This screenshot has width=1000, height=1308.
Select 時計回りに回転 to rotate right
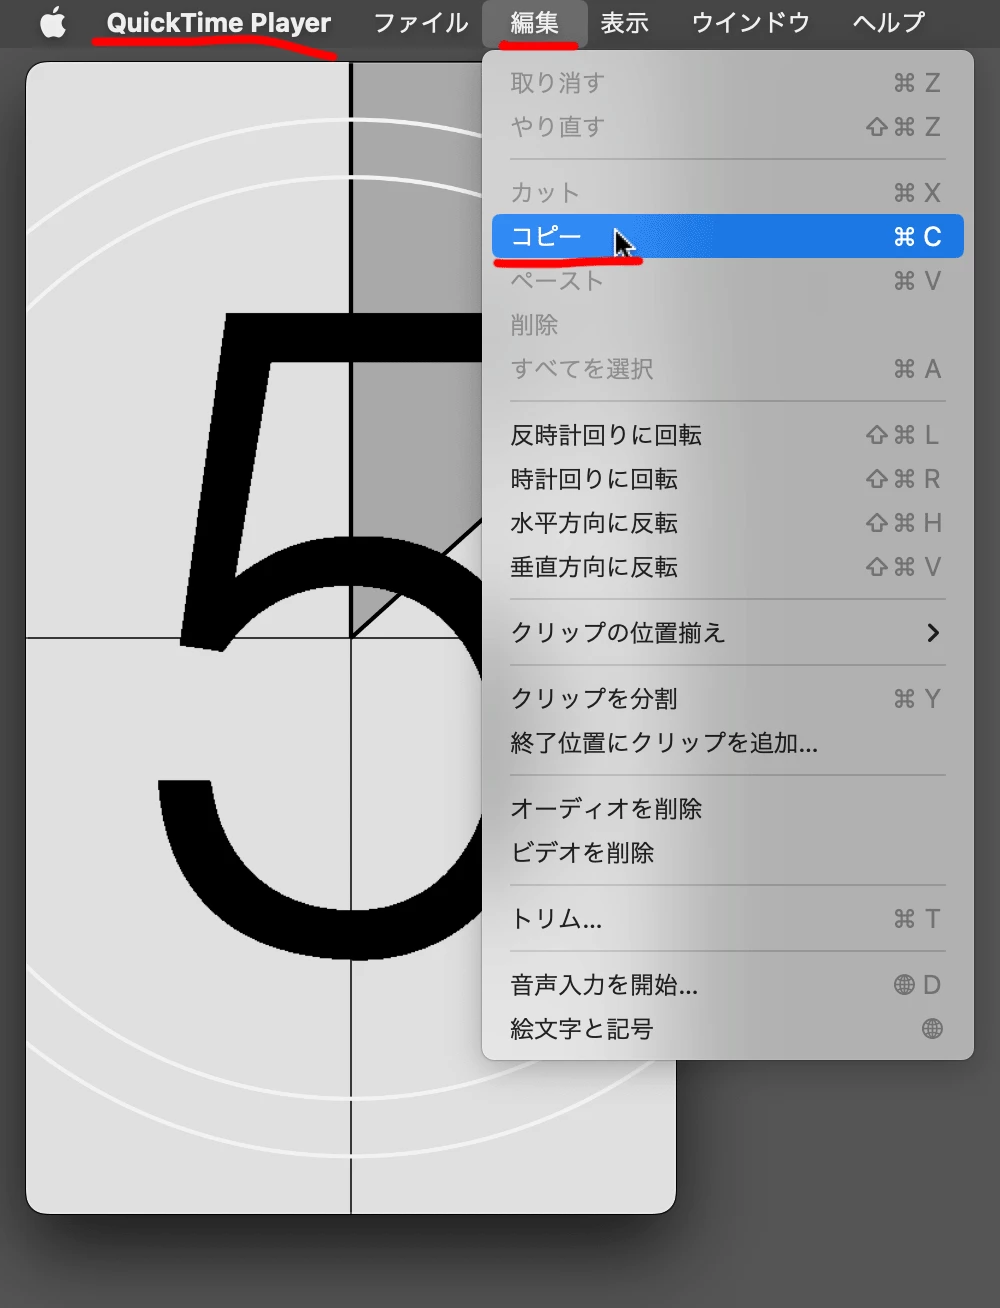click(728, 479)
